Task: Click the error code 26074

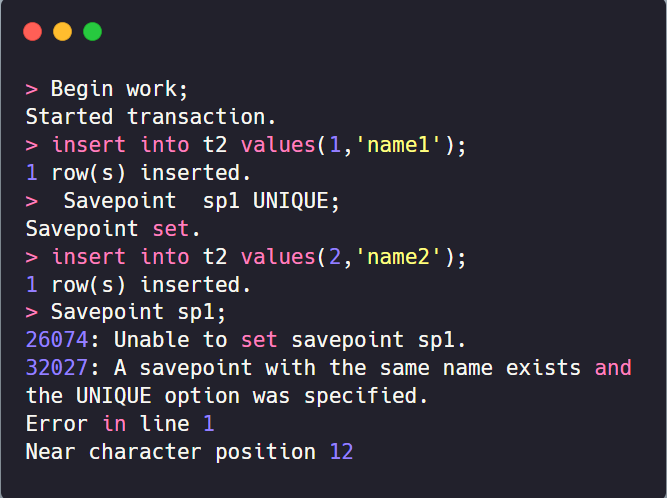Action: coord(57,340)
